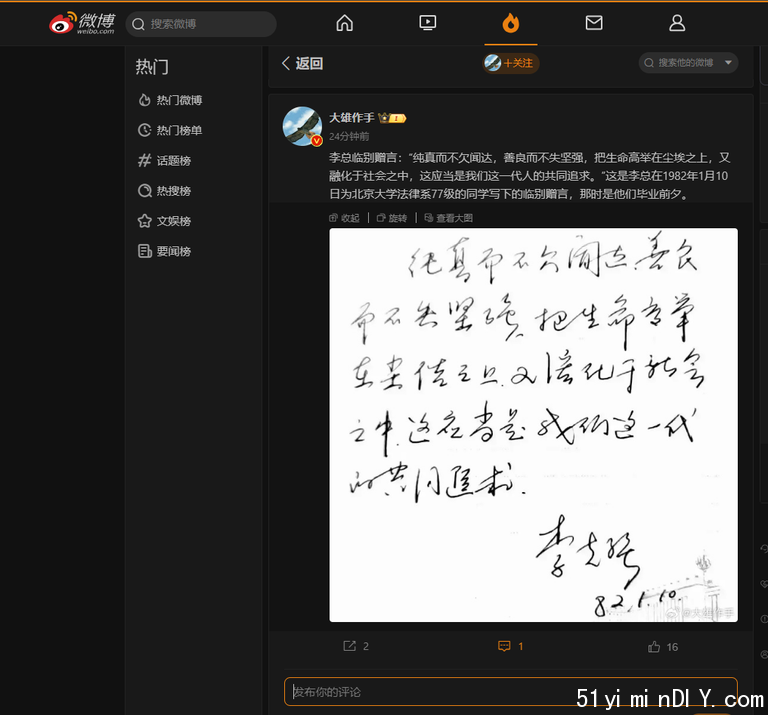Focus the 发布你的评论 comment box
Image resolution: width=768 pixels, height=715 pixels.
[510, 691]
